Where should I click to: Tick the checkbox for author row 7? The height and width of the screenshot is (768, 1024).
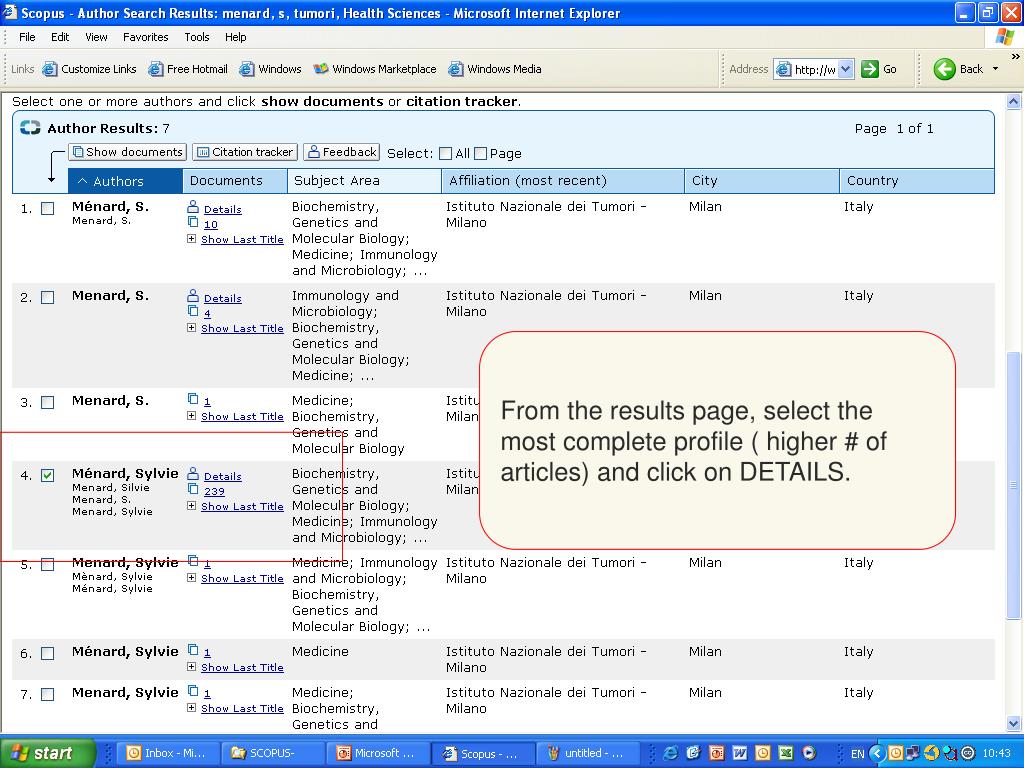(x=48, y=694)
